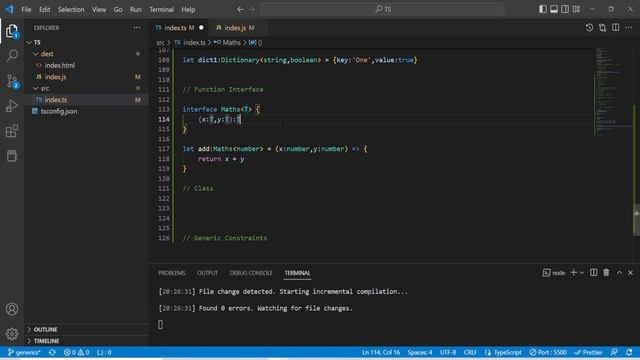Viewport: 640px width, 360px height.
Task: Click the Port : 5500 status item
Action: (x=548, y=352)
